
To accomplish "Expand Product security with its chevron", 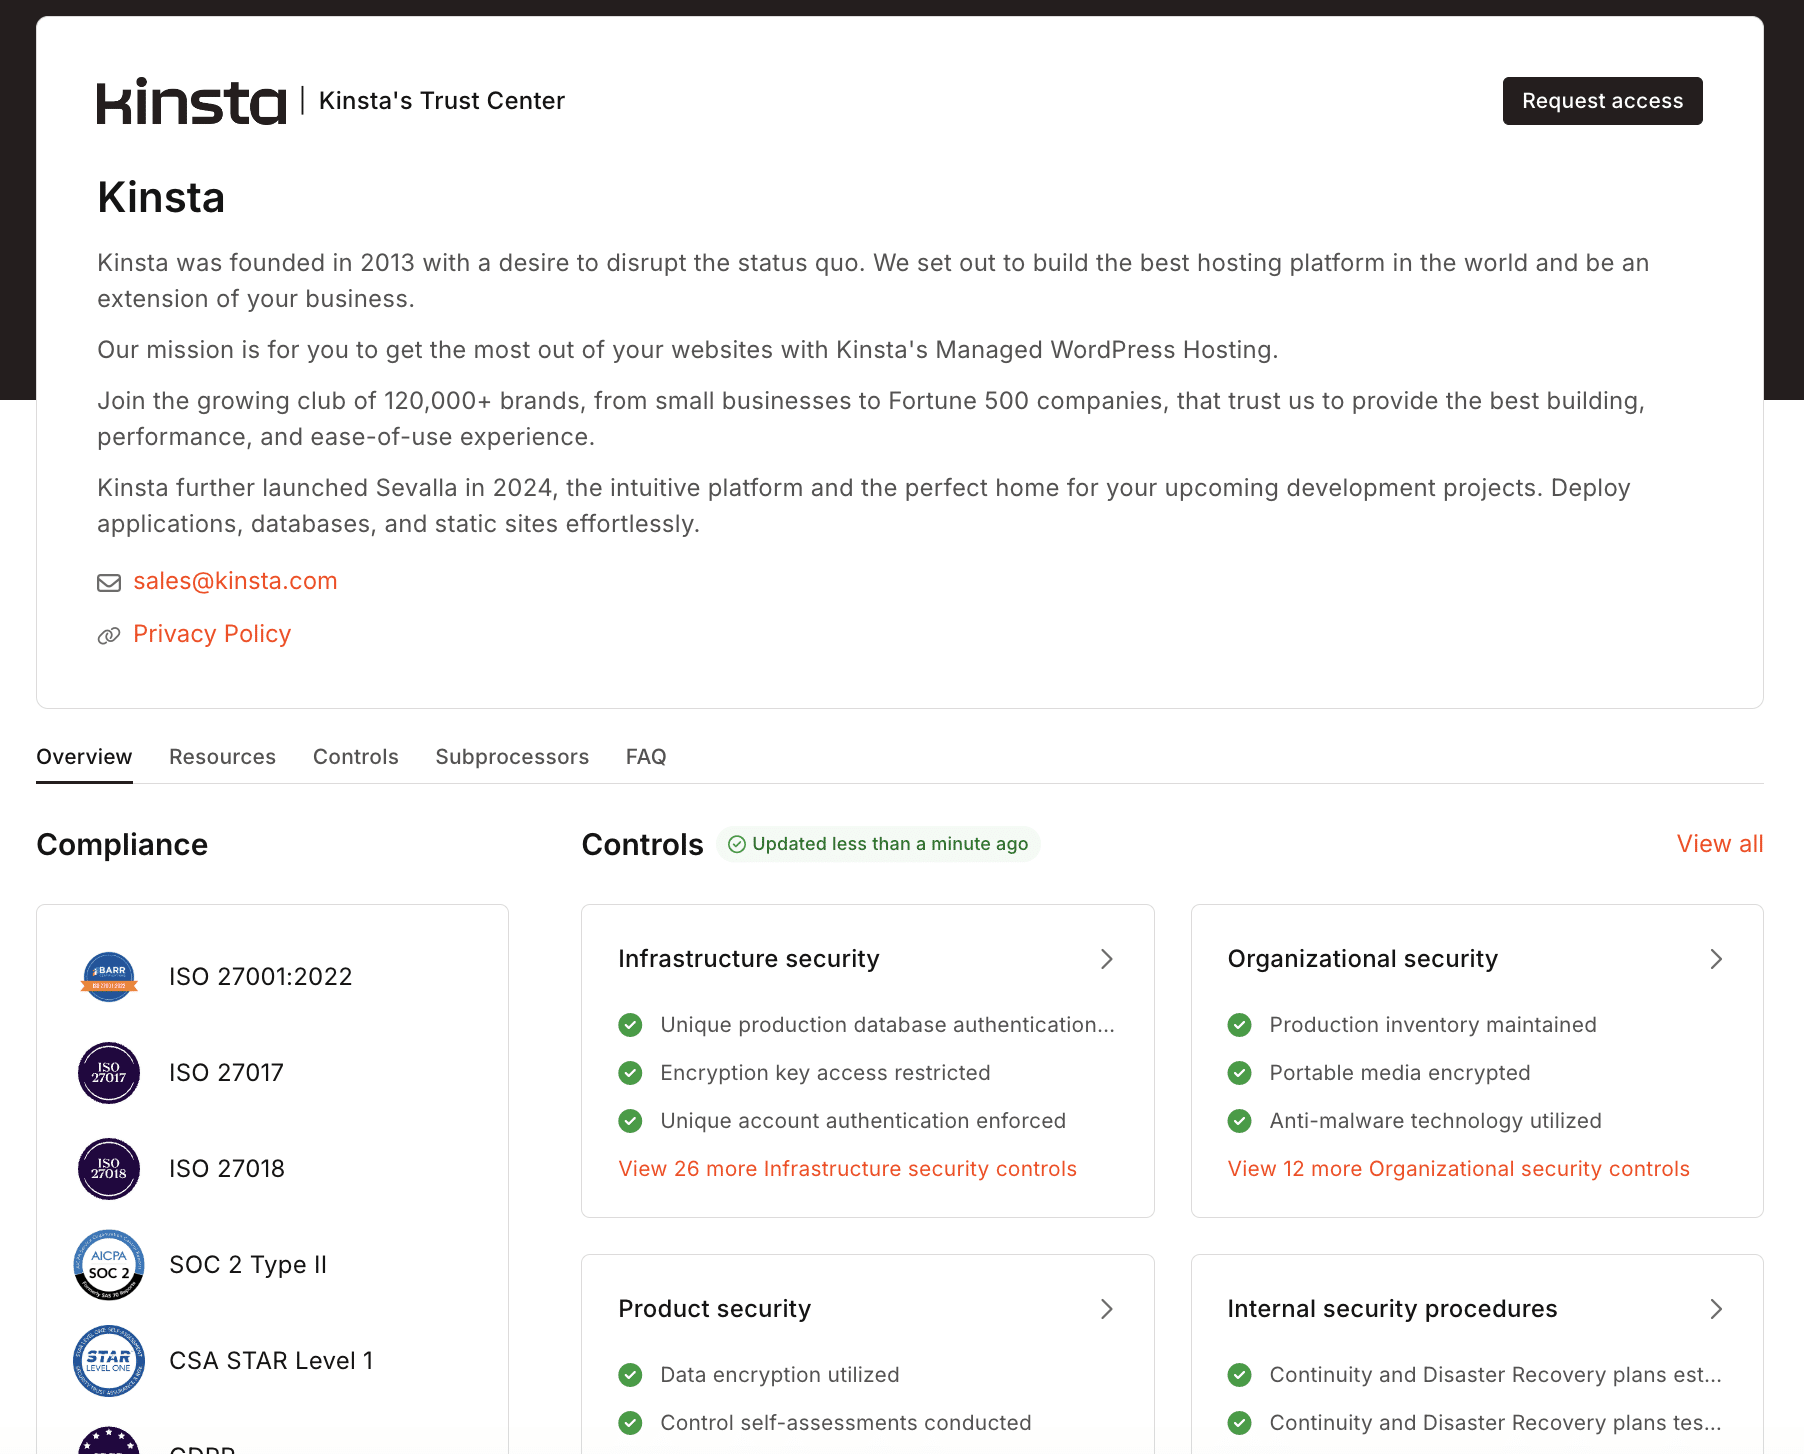I will click(x=1107, y=1309).
